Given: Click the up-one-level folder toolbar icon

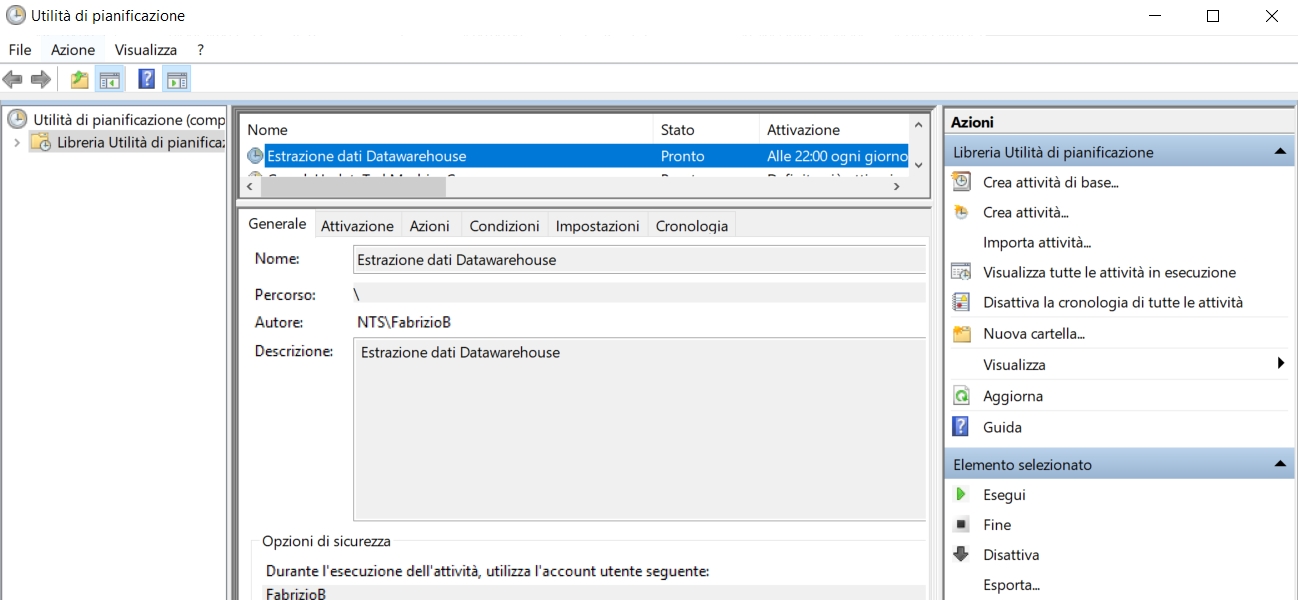Looking at the screenshot, I should [x=79, y=80].
